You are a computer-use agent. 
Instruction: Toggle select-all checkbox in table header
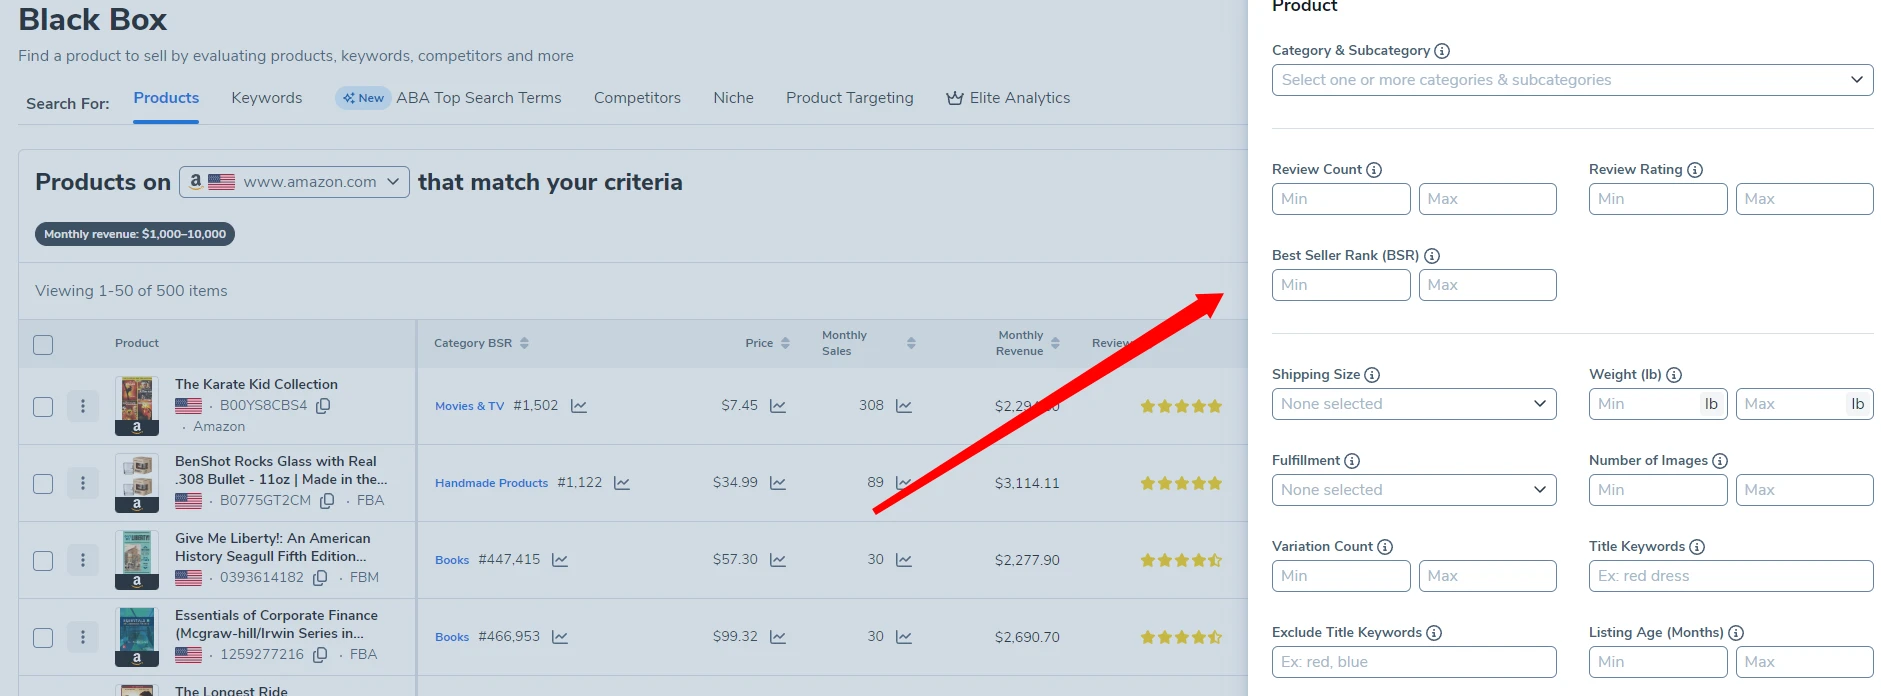pyautogui.click(x=43, y=345)
